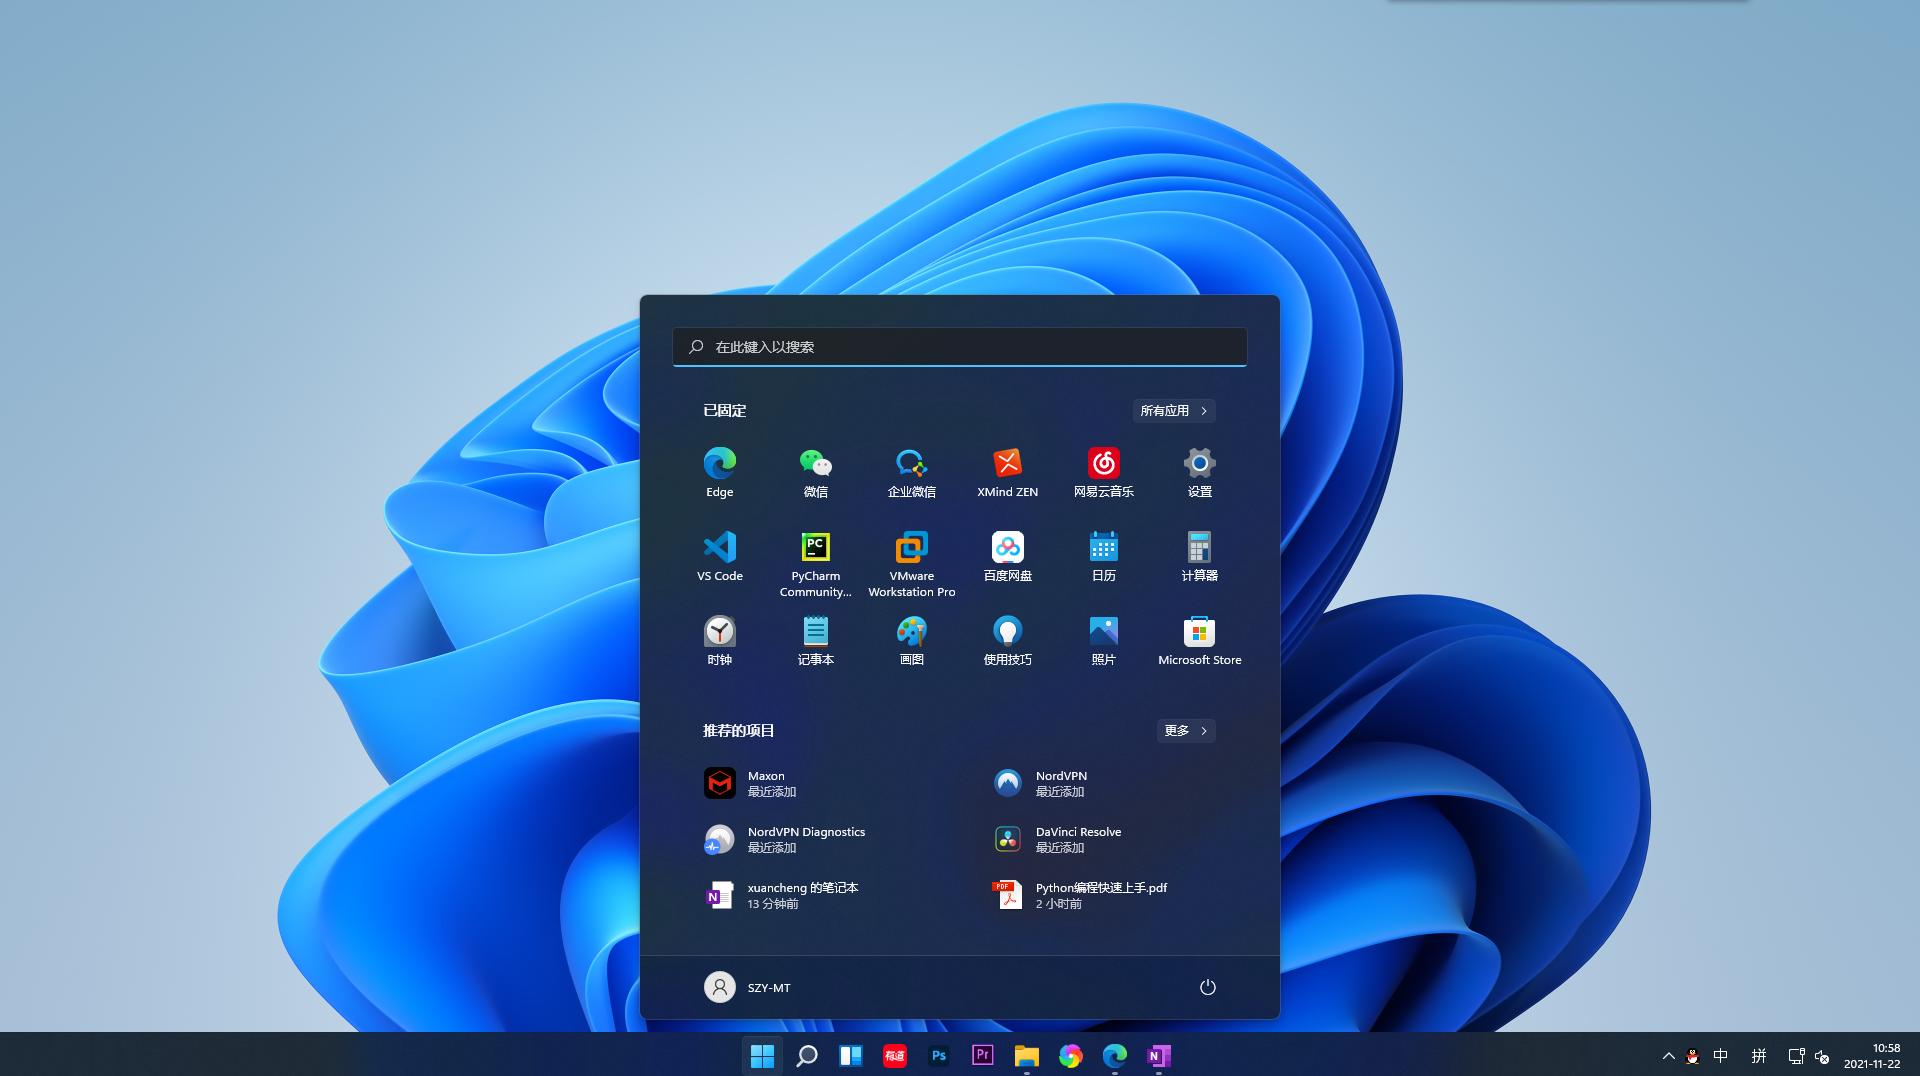1920x1076 pixels.
Task: Open PyCharm Community edition
Action: pos(815,555)
